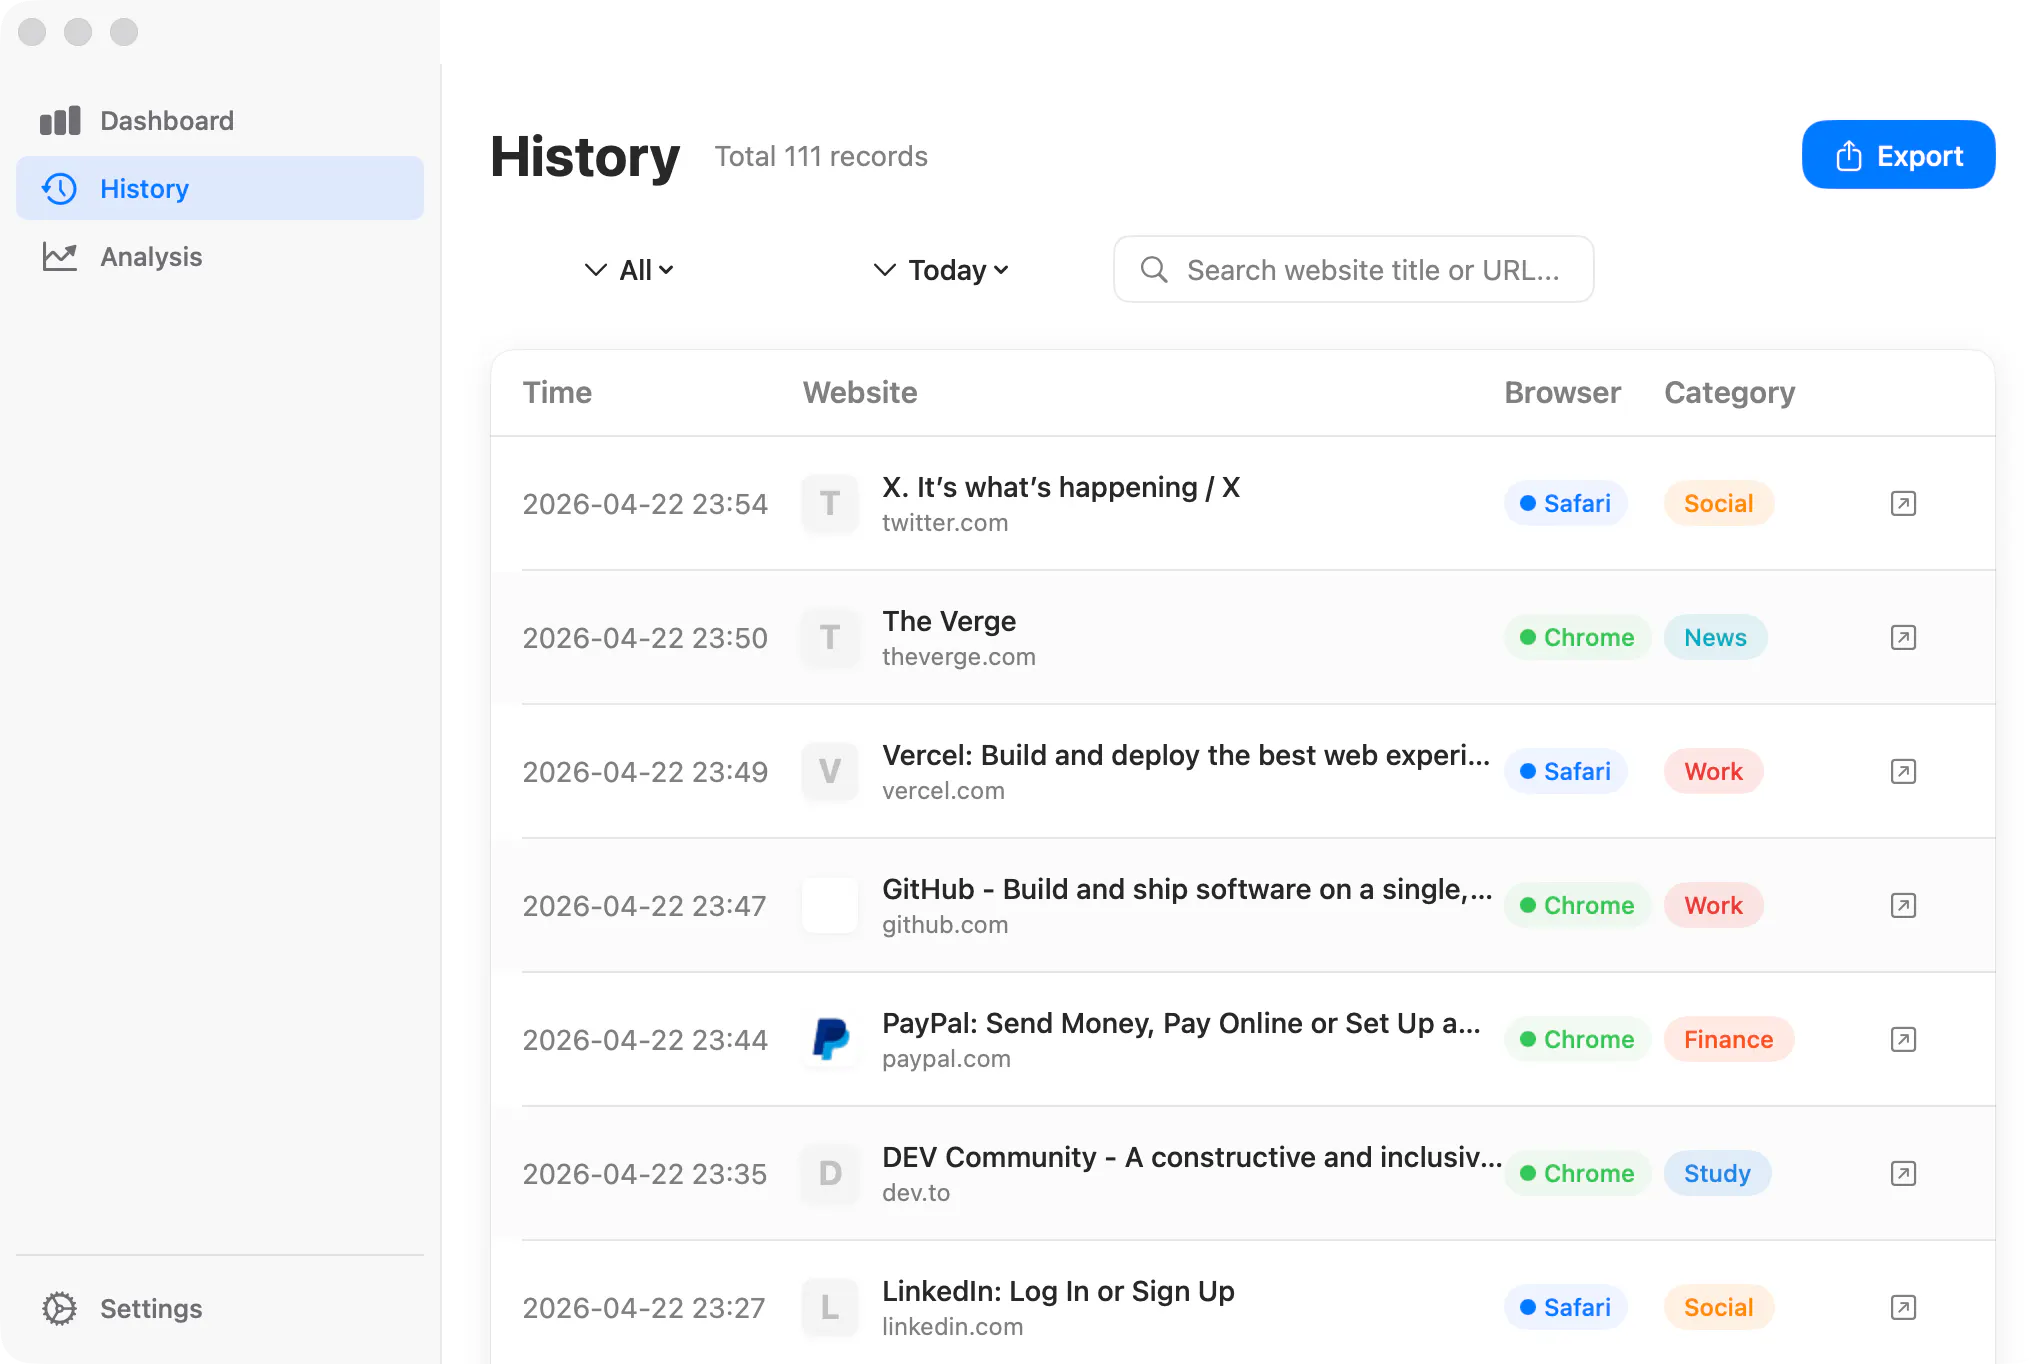Open paypal.com row external link icon

(1903, 1040)
